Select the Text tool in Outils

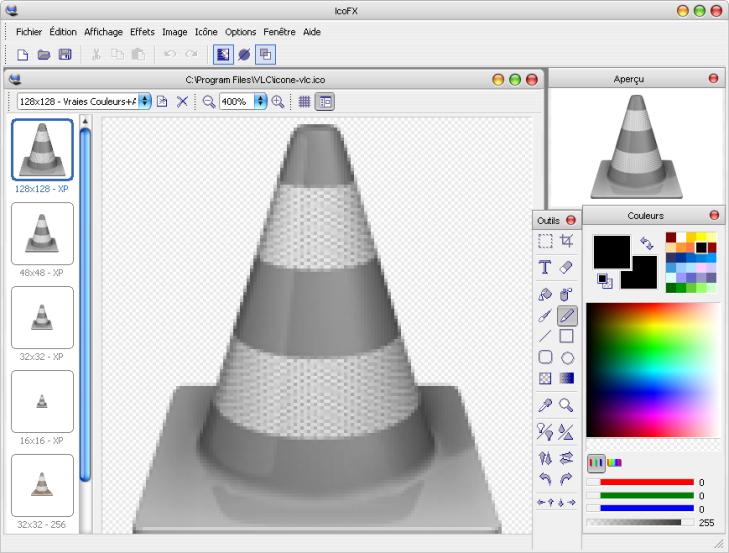(545, 268)
